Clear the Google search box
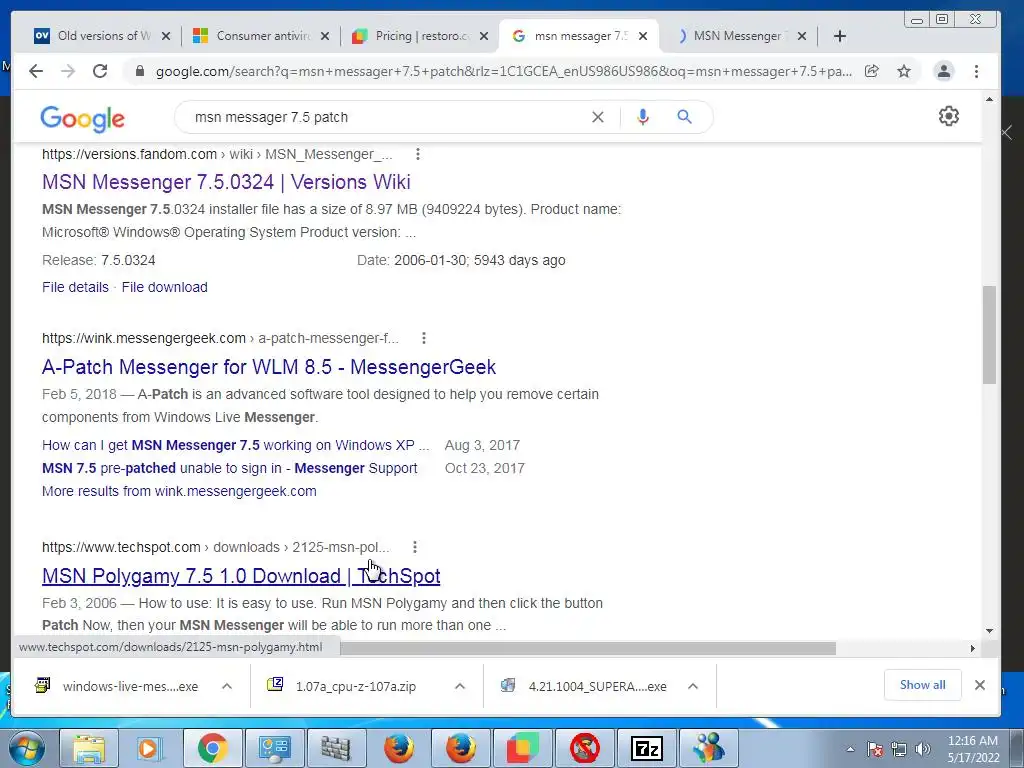Image resolution: width=1024 pixels, height=768 pixels. coord(598,117)
